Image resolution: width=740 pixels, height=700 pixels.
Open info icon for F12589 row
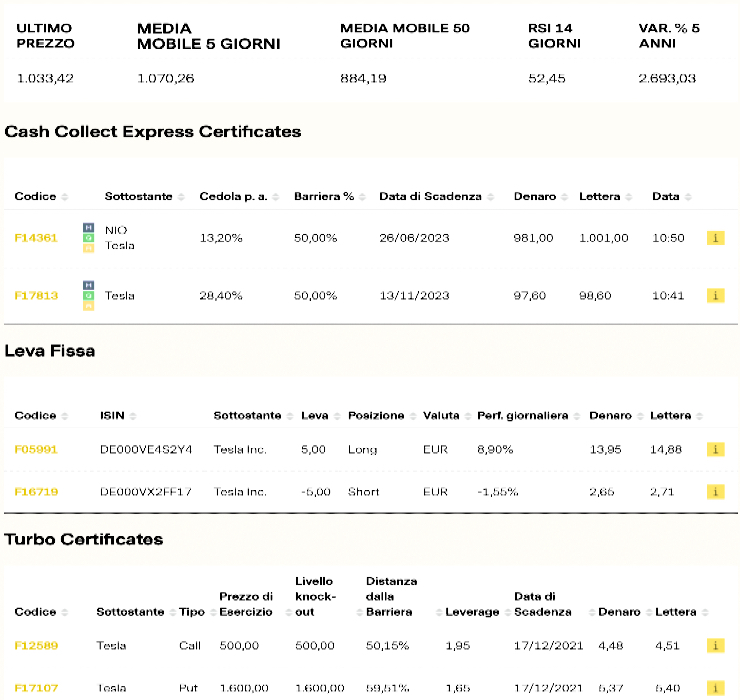click(x=715, y=646)
